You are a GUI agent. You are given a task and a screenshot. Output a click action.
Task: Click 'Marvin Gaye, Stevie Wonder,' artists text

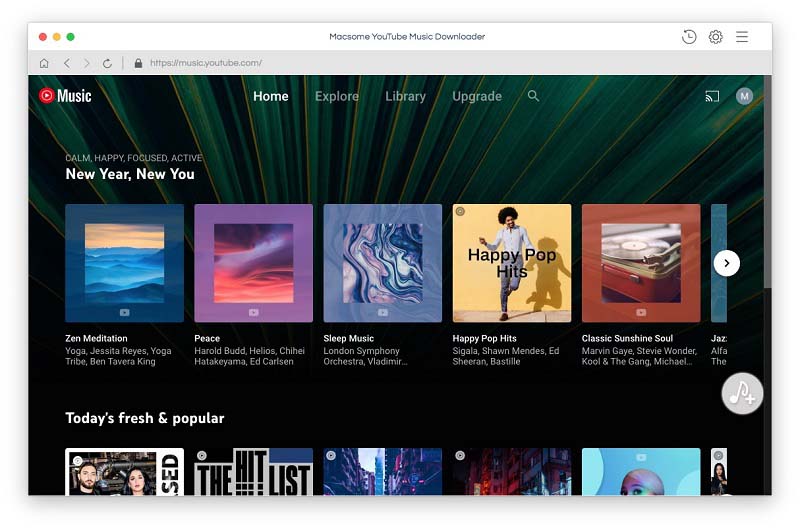click(x=639, y=351)
